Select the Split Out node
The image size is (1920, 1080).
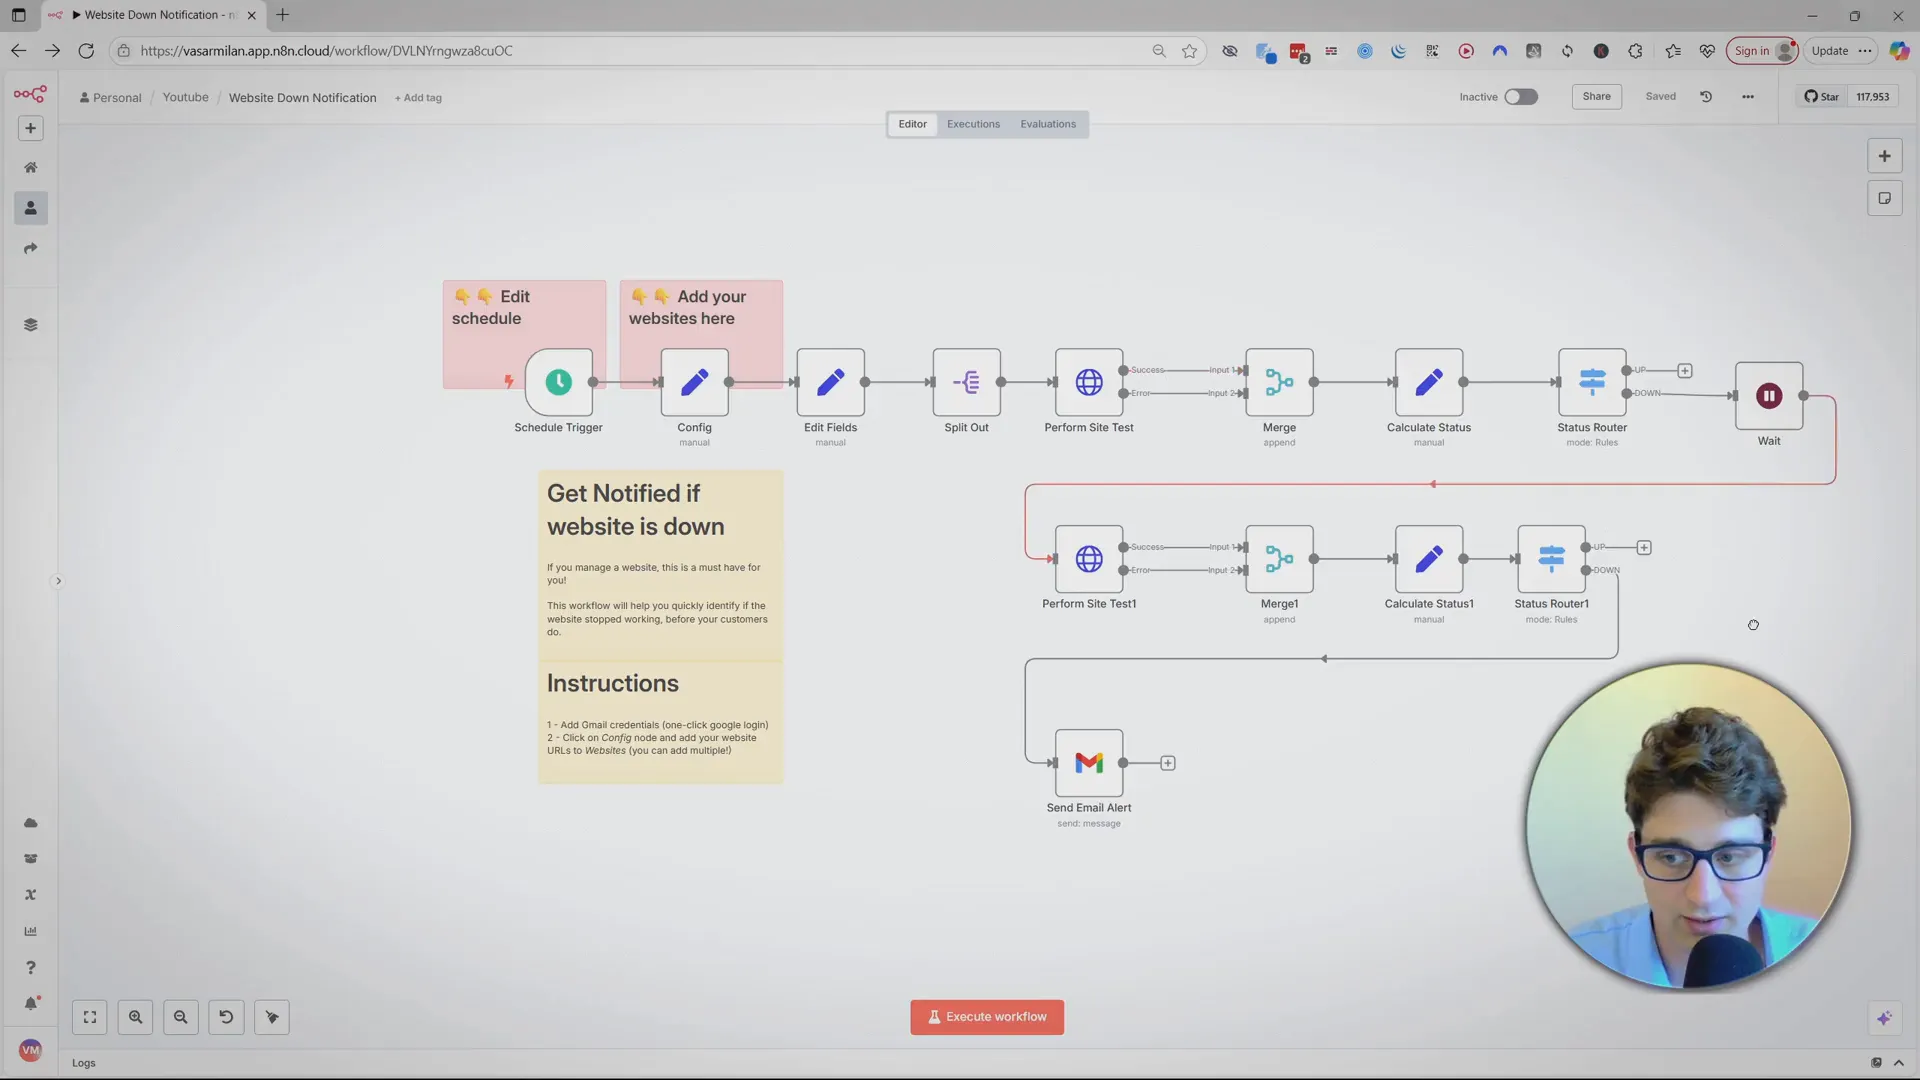[x=966, y=382]
